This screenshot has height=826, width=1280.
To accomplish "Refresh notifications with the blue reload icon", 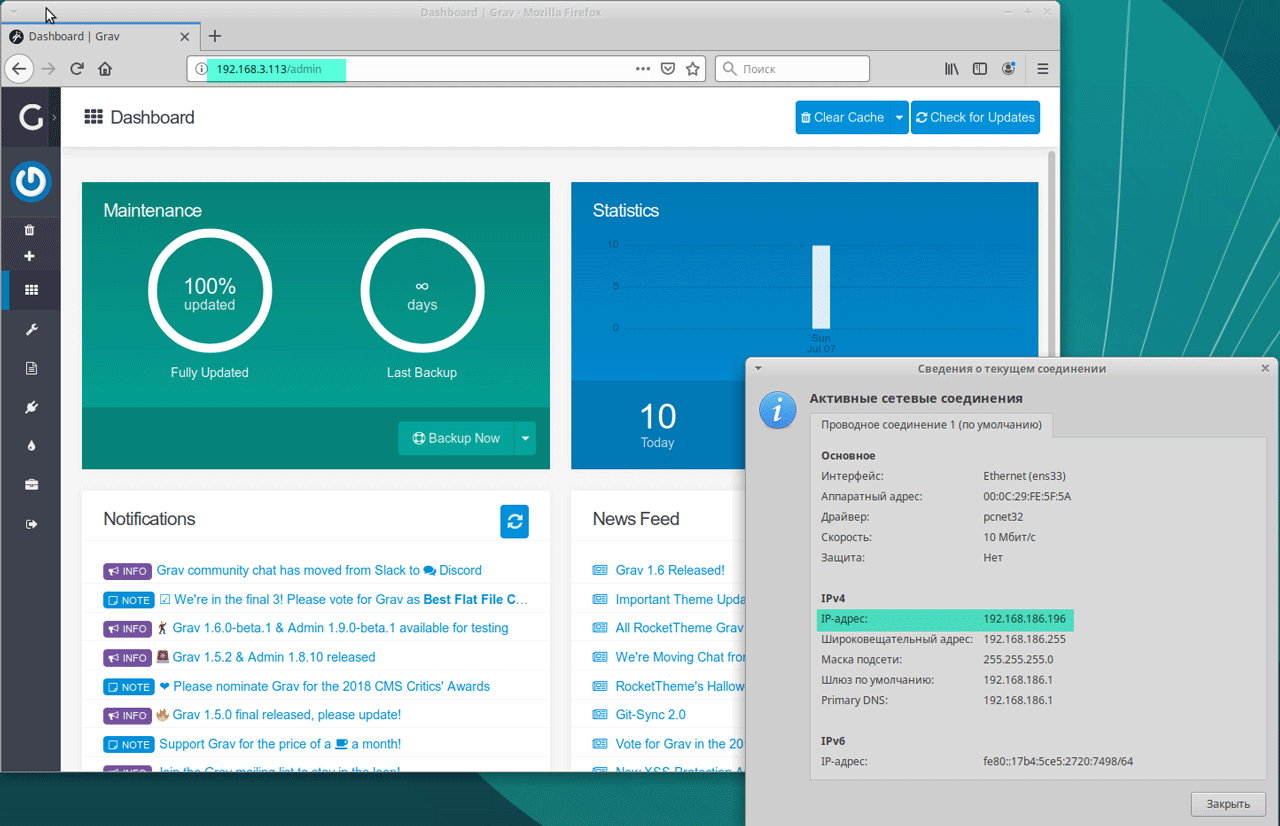I will pyautogui.click(x=514, y=521).
